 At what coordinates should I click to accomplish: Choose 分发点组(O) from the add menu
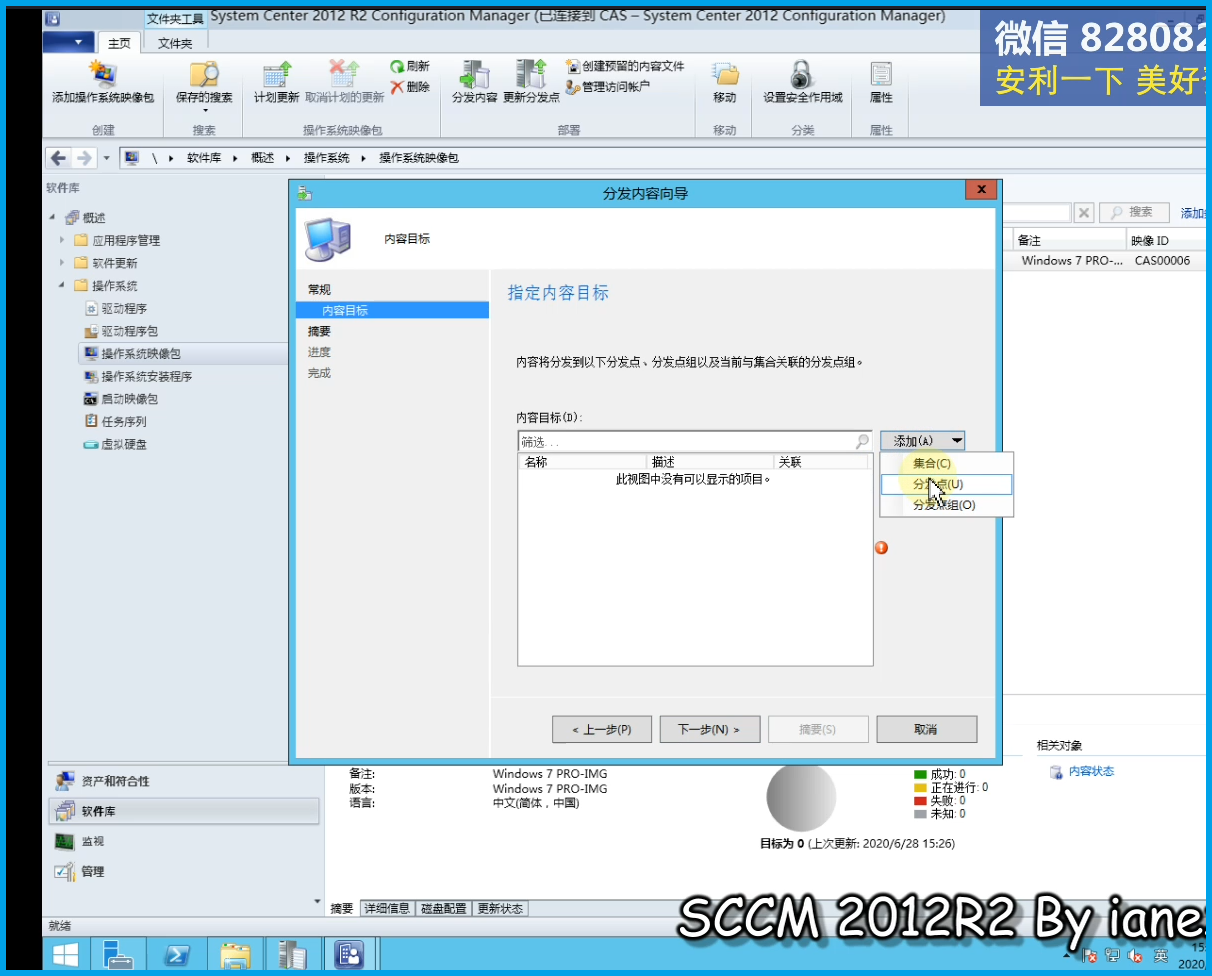946,505
